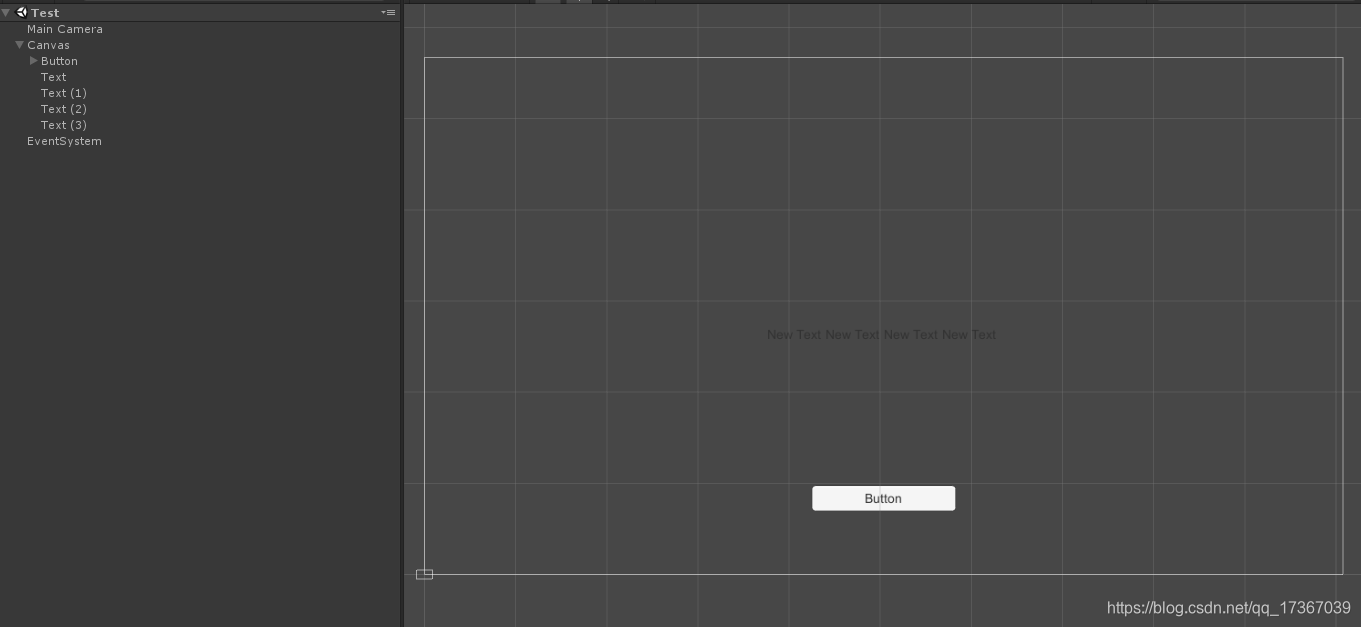
Task: Collapse the Test scene foldout arrow
Action: point(6,12)
